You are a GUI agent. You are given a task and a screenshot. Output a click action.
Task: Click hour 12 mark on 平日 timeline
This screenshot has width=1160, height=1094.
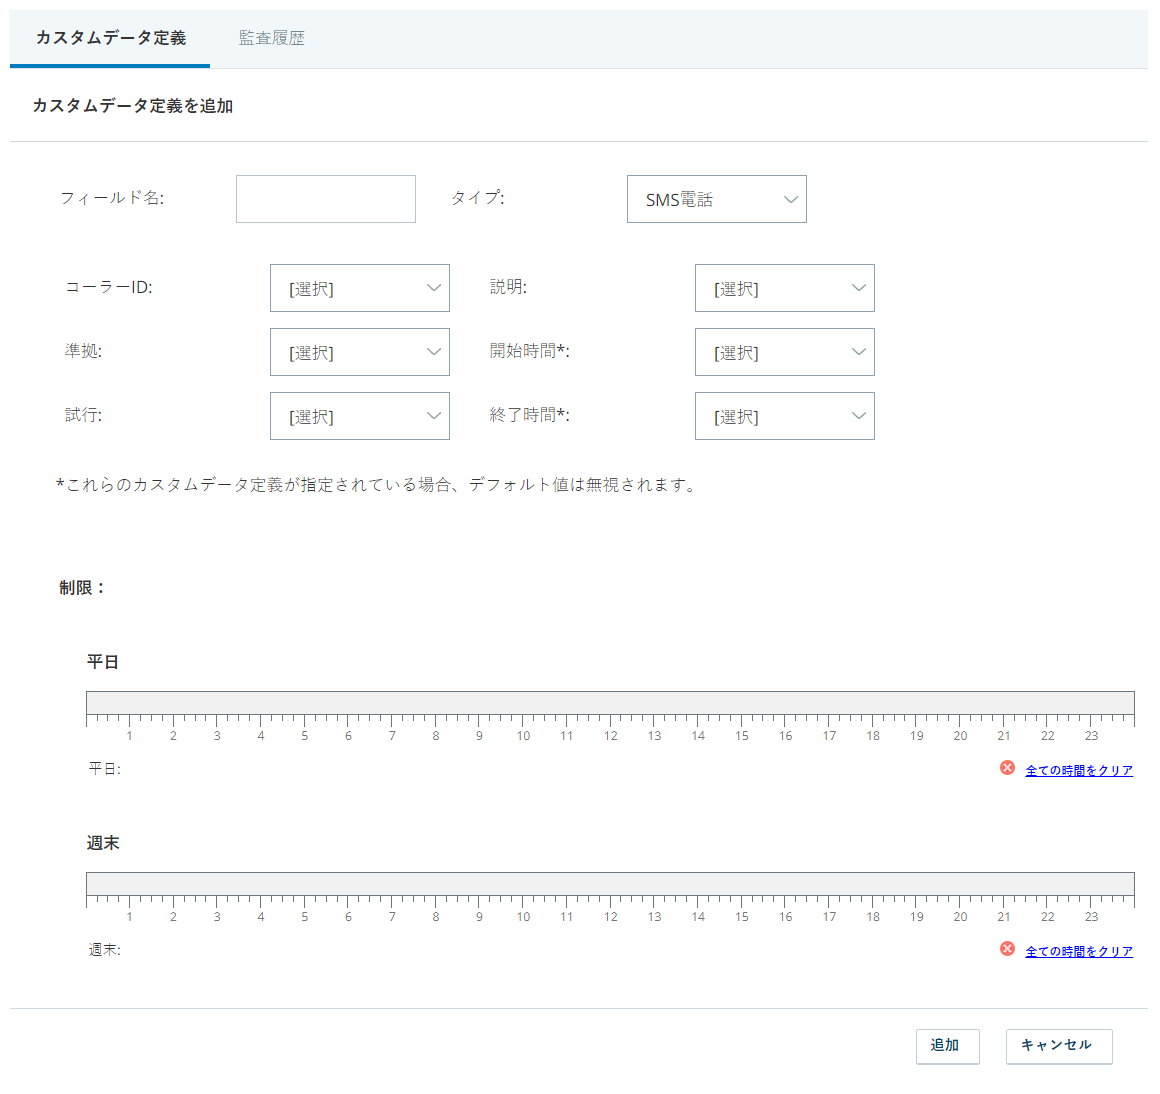coord(610,735)
